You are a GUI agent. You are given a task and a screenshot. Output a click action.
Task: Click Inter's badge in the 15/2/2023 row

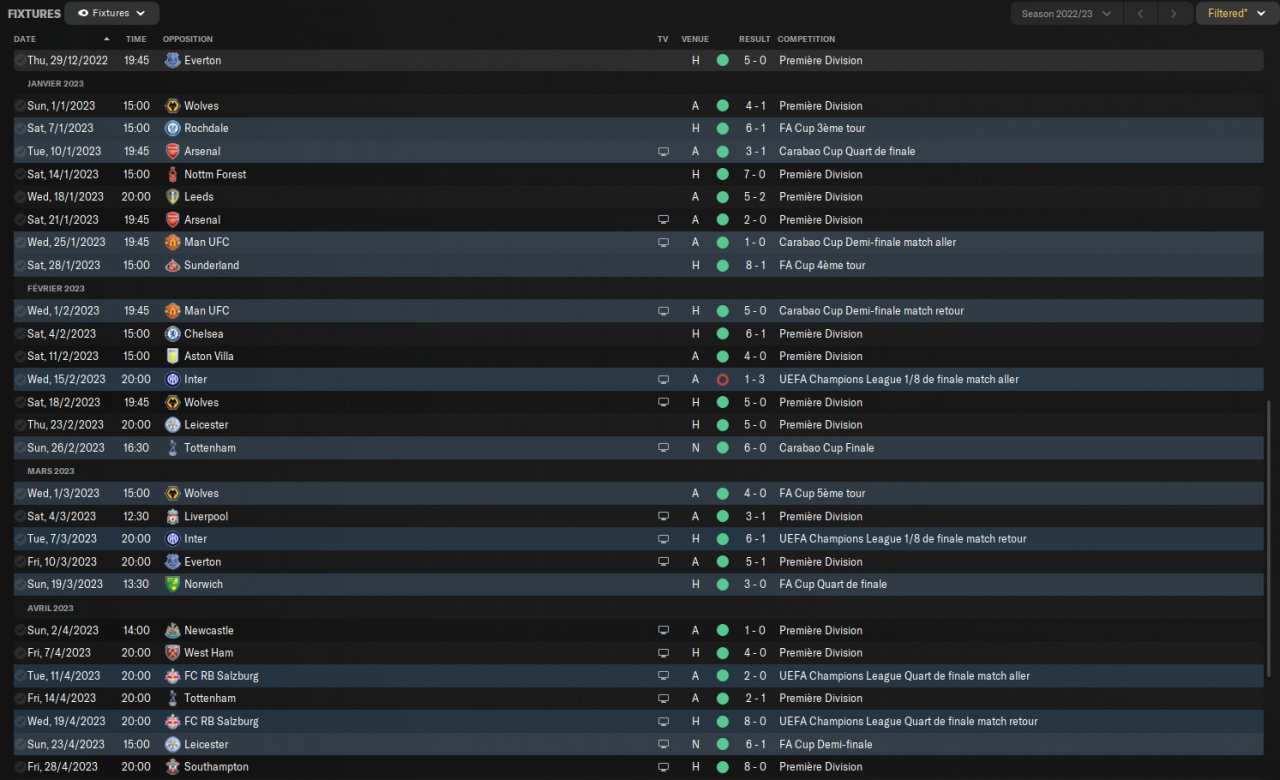coord(172,379)
